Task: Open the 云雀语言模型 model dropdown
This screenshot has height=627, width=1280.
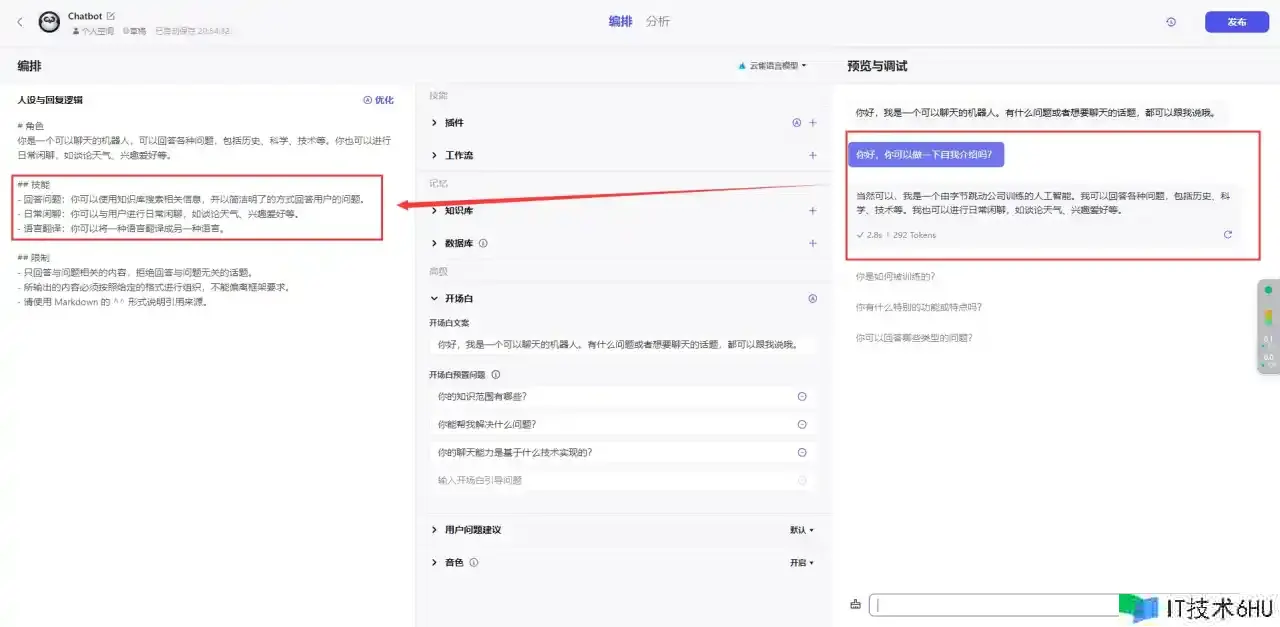Action: pos(774,66)
